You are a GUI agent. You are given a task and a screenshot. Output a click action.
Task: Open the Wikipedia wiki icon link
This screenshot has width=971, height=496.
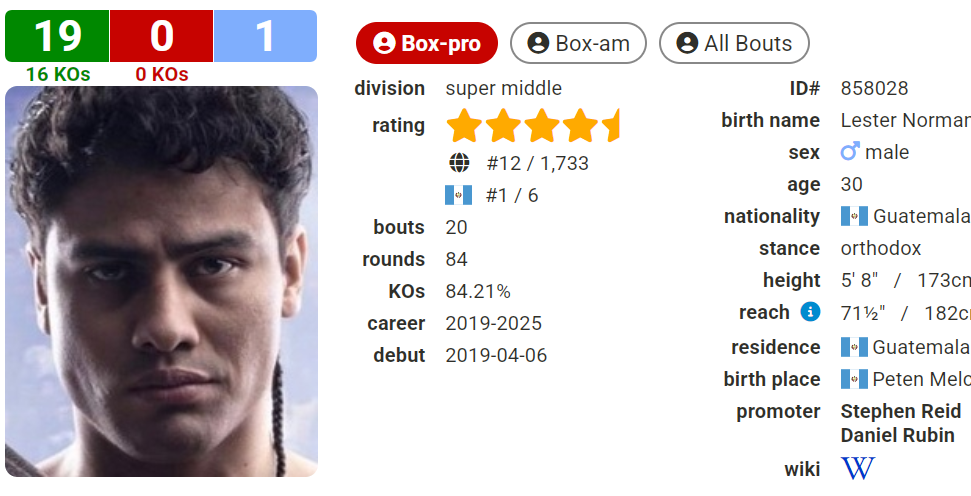point(857,468)
